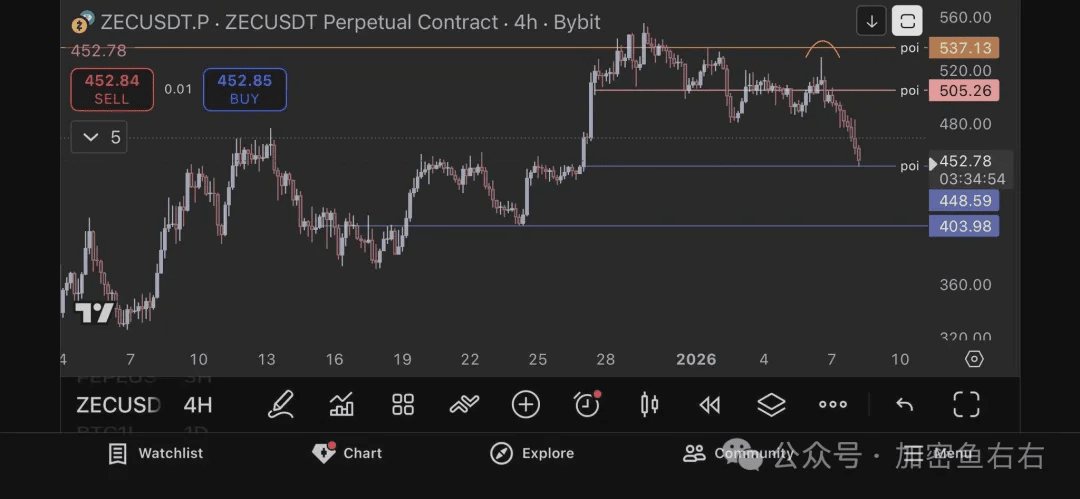Create alert with the alarm clock icon

[x=588, y=405]
